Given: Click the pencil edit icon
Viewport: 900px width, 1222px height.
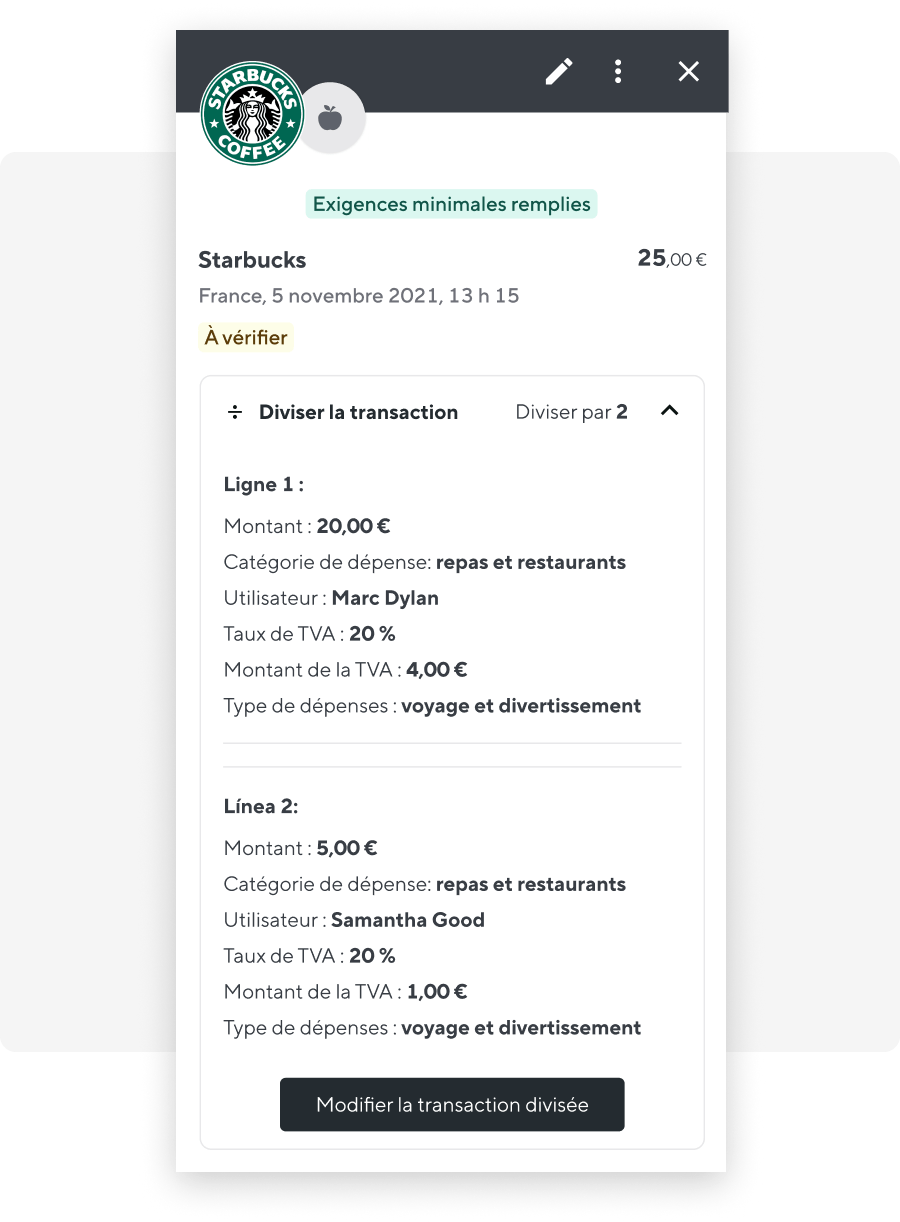Looking at the screenshot, I should tap(559, 71).
